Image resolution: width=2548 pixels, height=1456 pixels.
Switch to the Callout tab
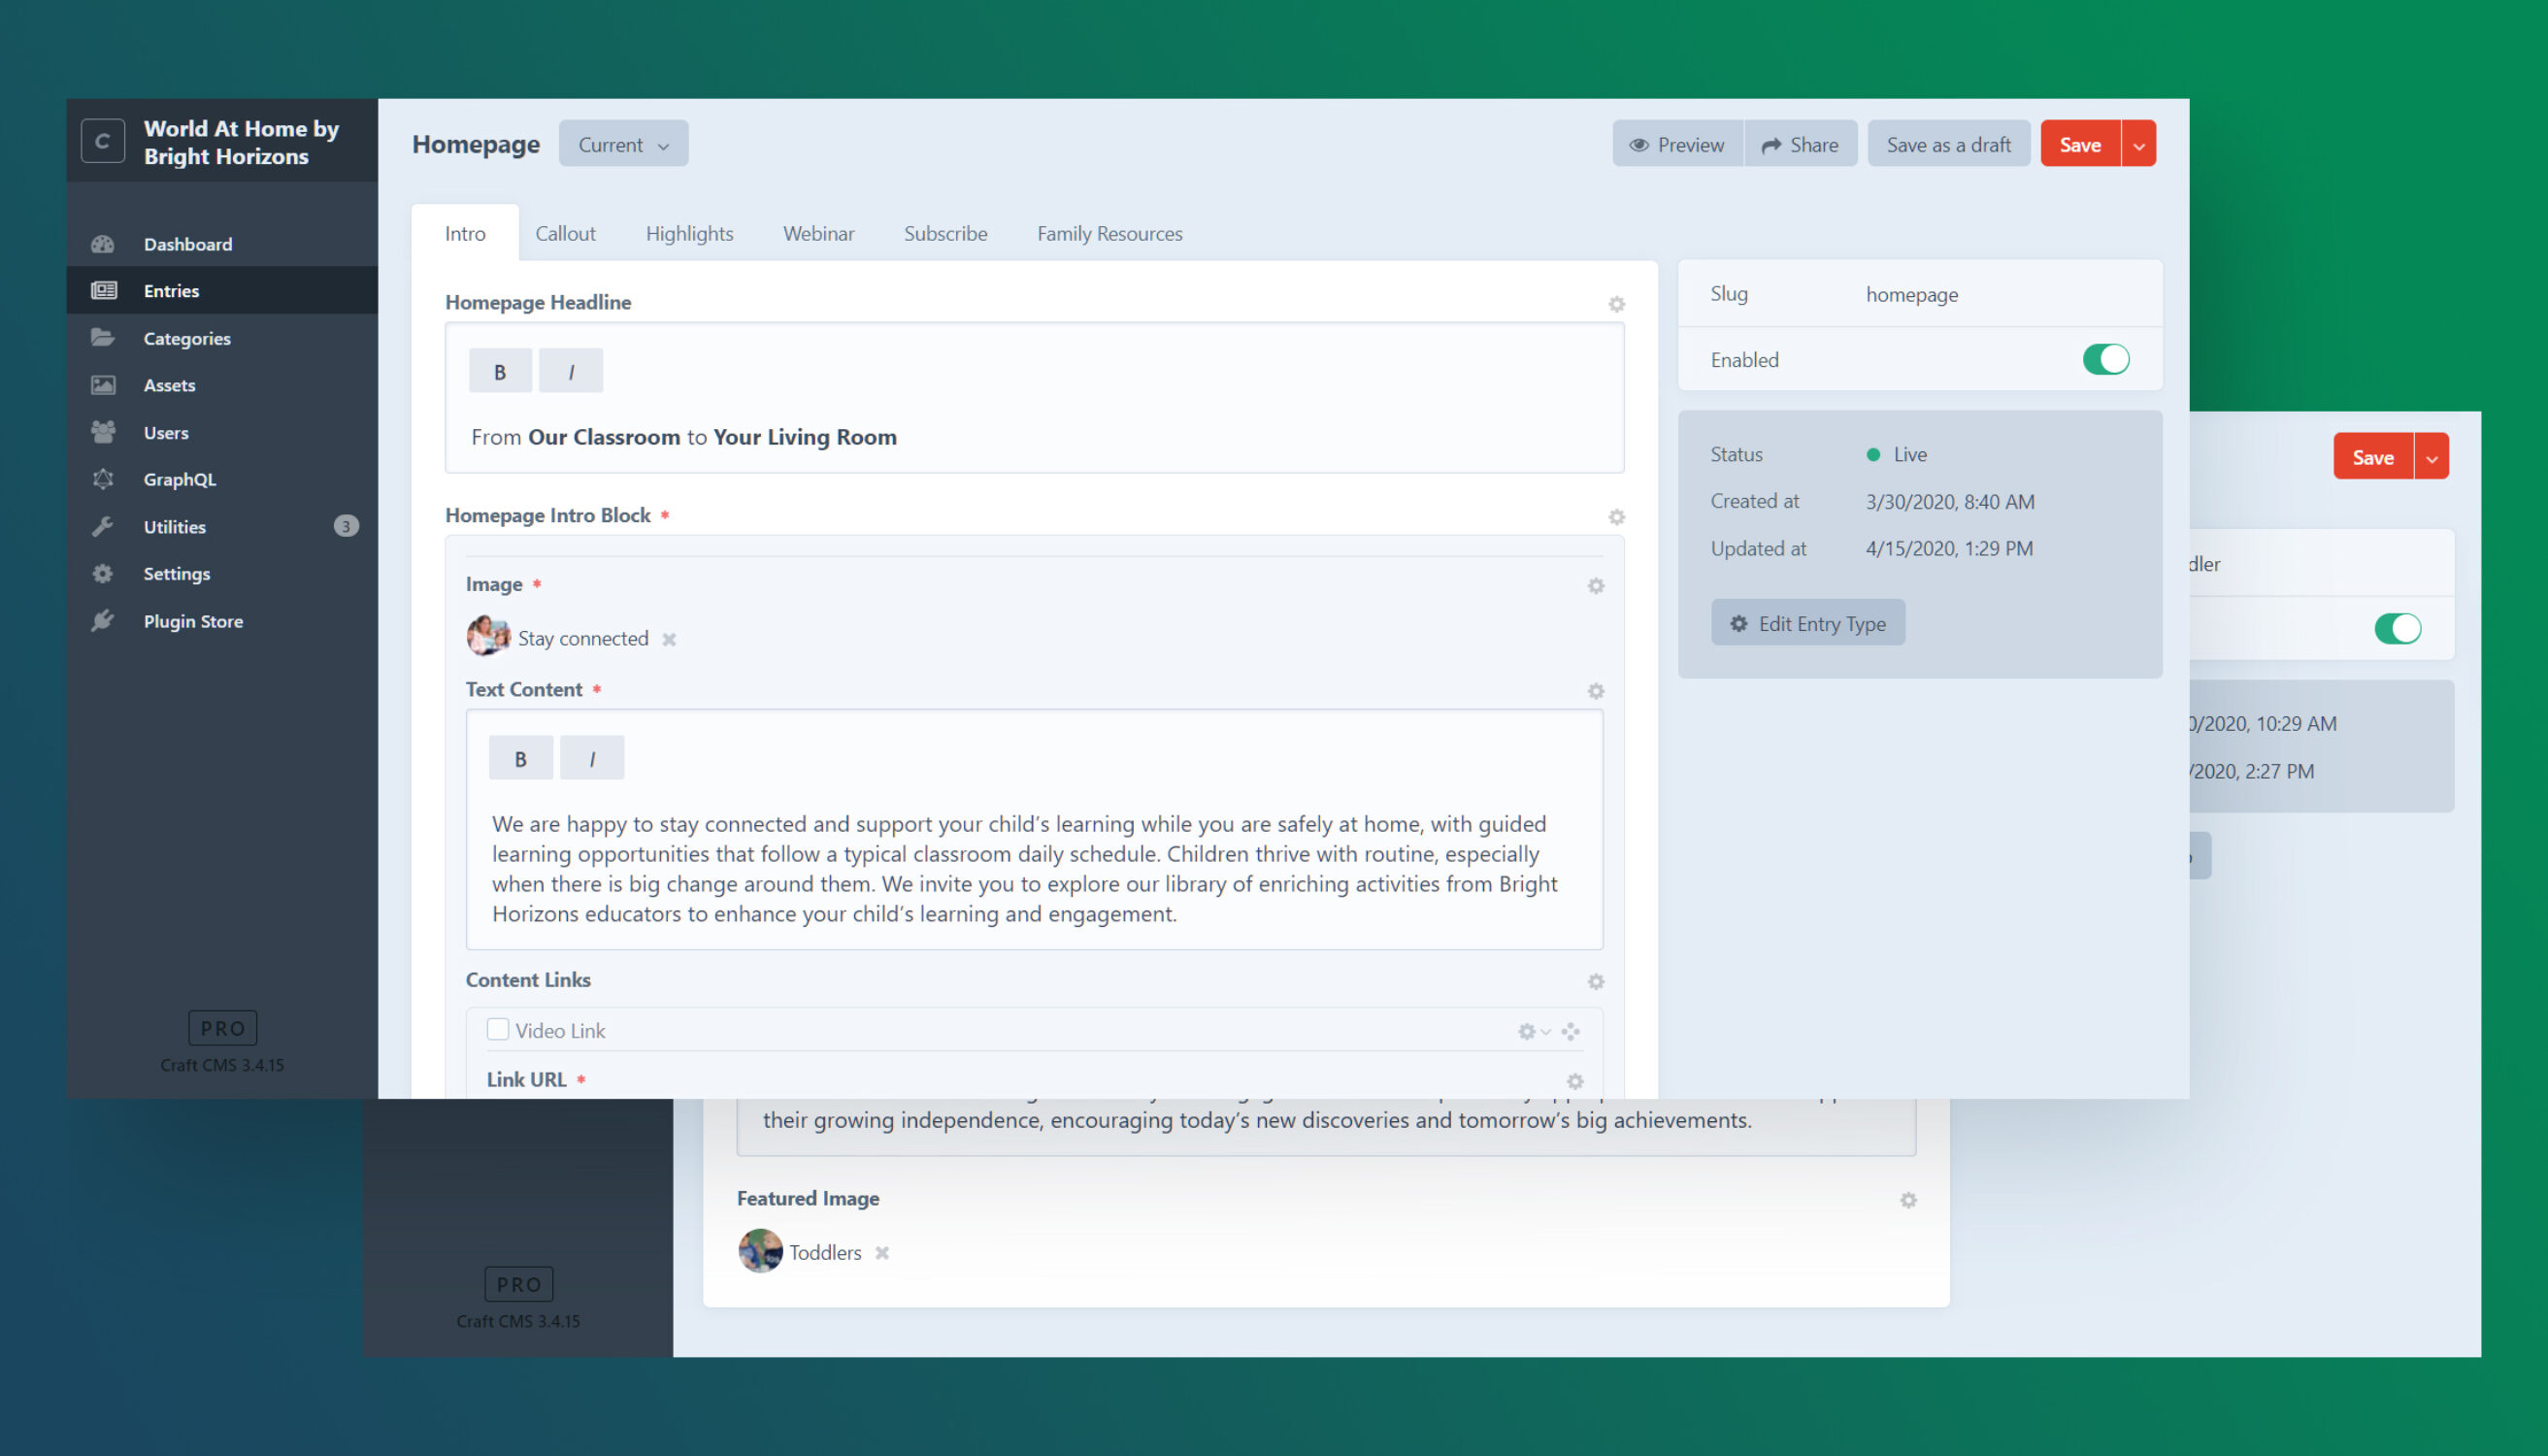click(x=565, y=233)
